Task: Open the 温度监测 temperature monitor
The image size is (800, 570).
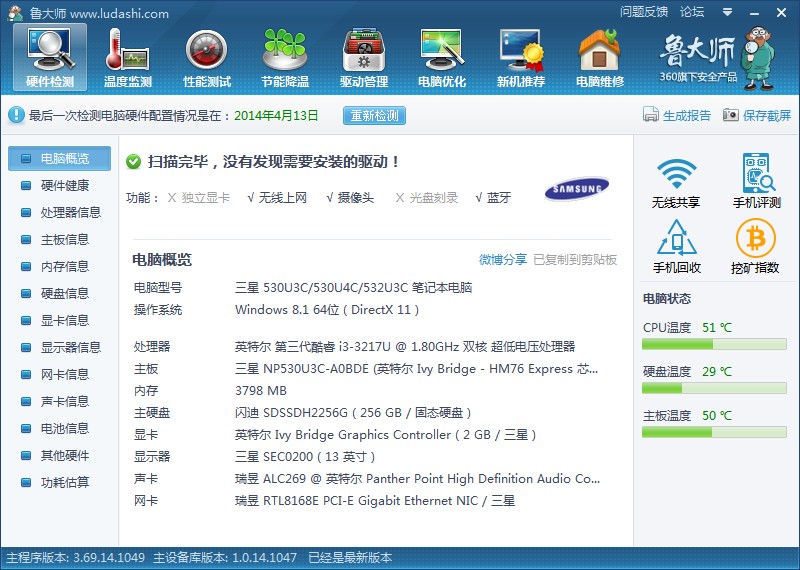Action: pos(128,57)
